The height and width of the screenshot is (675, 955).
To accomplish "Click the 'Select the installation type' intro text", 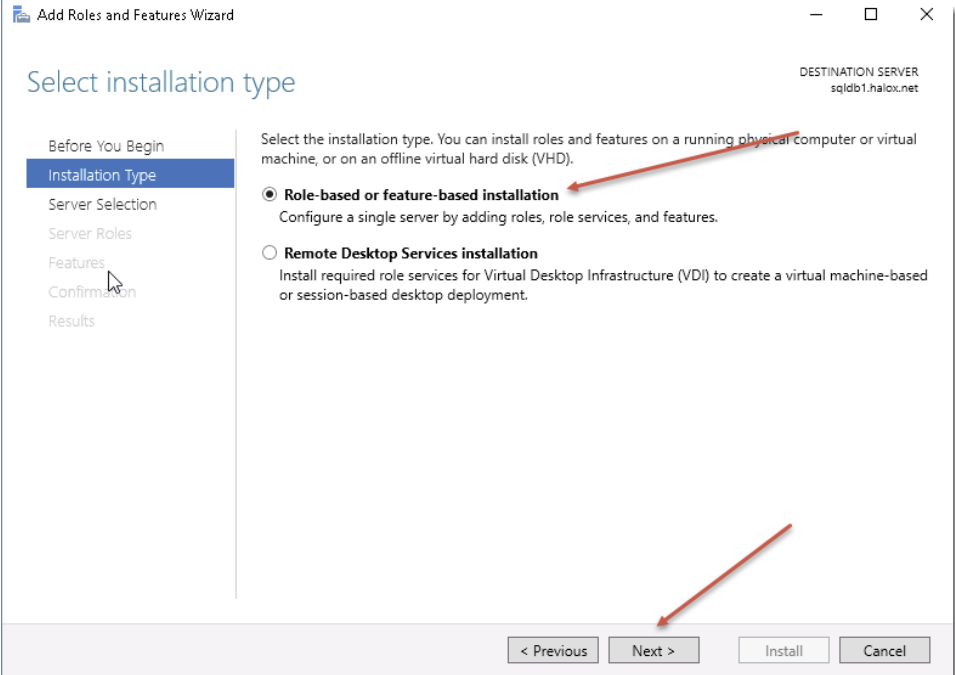I will coord(589,149).
